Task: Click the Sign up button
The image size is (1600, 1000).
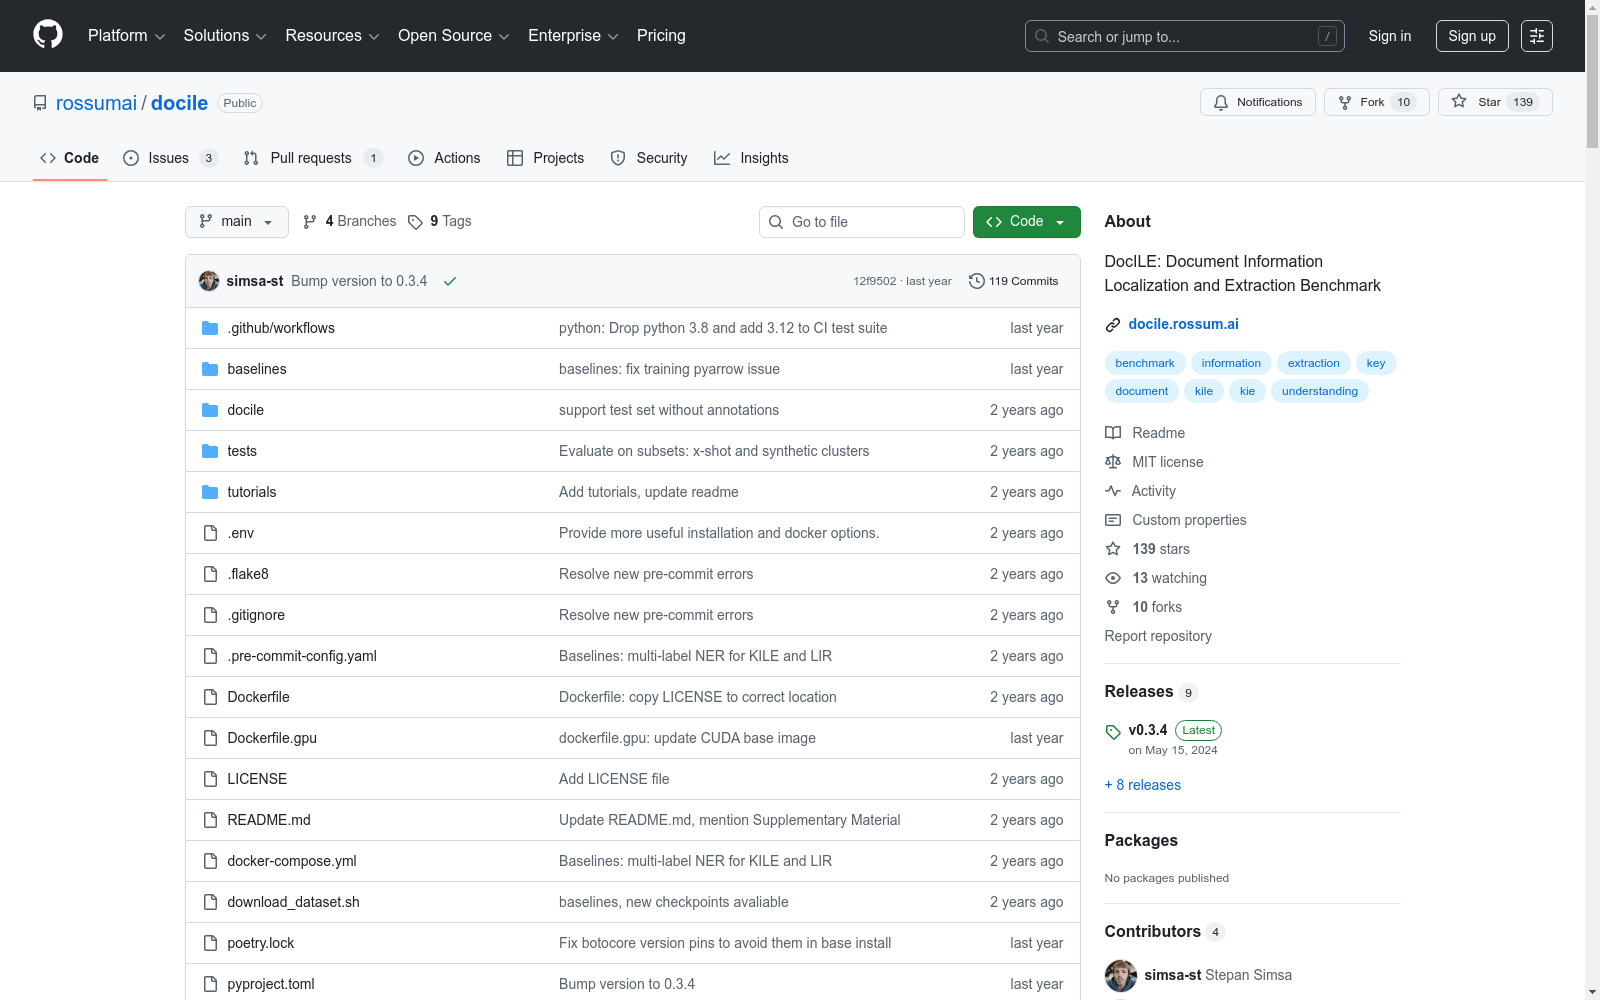Action: [1472, 36]
